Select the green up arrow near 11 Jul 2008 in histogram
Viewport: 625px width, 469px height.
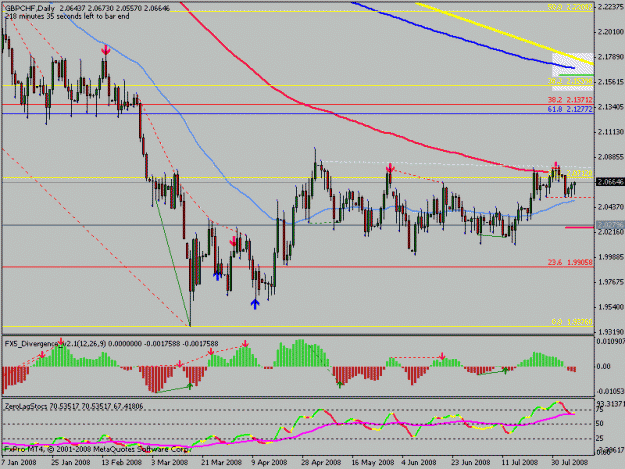click(x=505, y=370)
